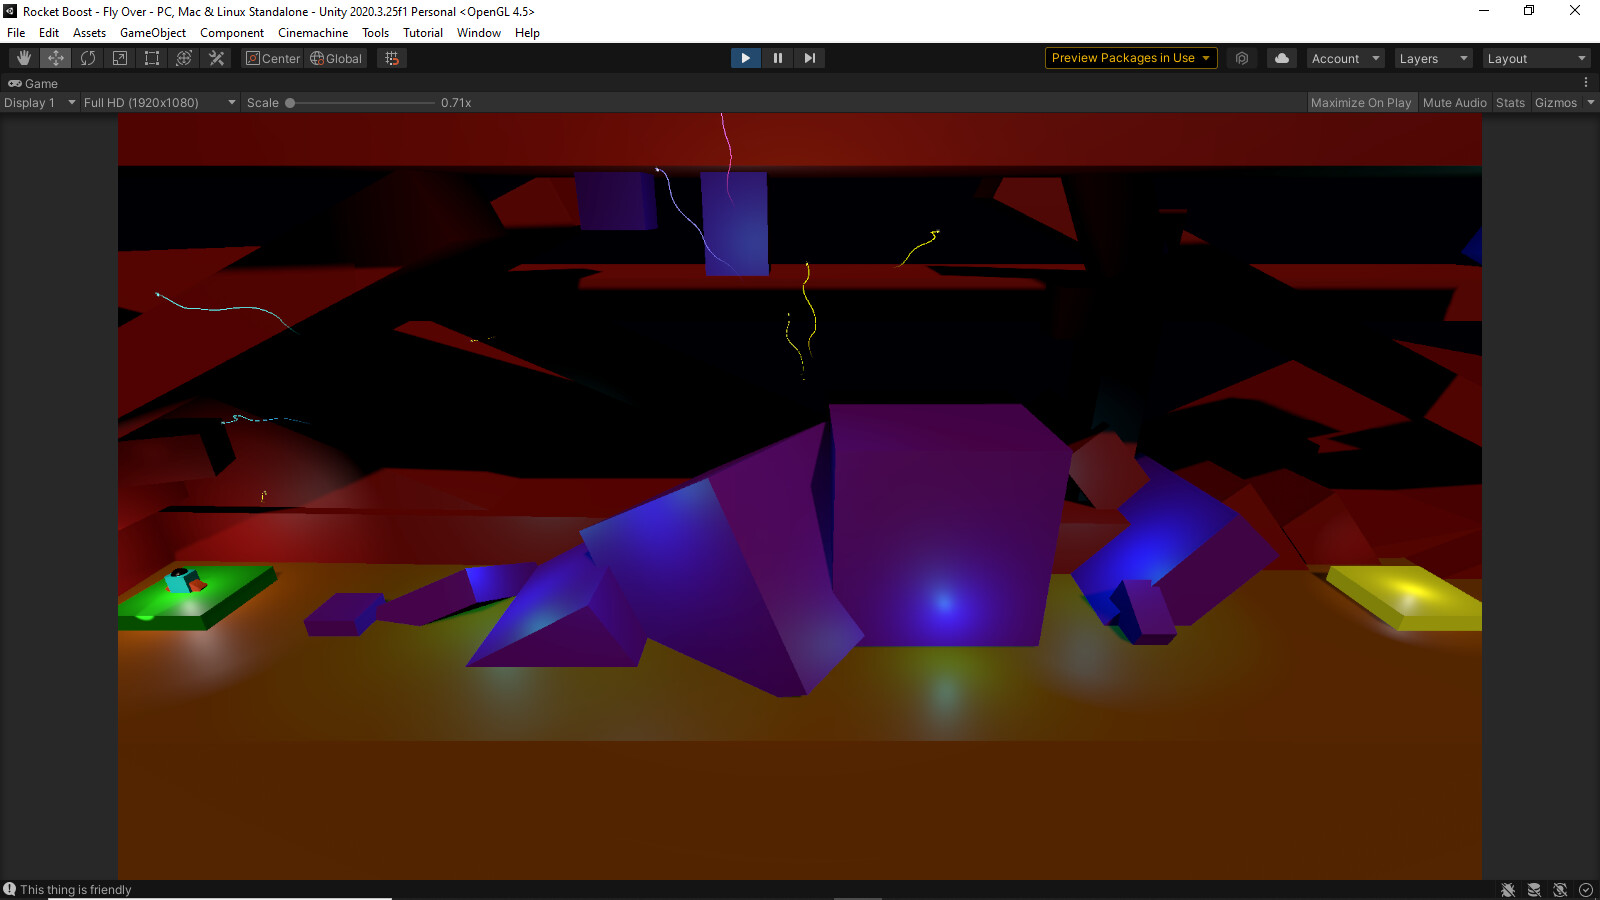1600x900 pixels.
Task: Toggle the Stats overlay
Action: 1510,103
